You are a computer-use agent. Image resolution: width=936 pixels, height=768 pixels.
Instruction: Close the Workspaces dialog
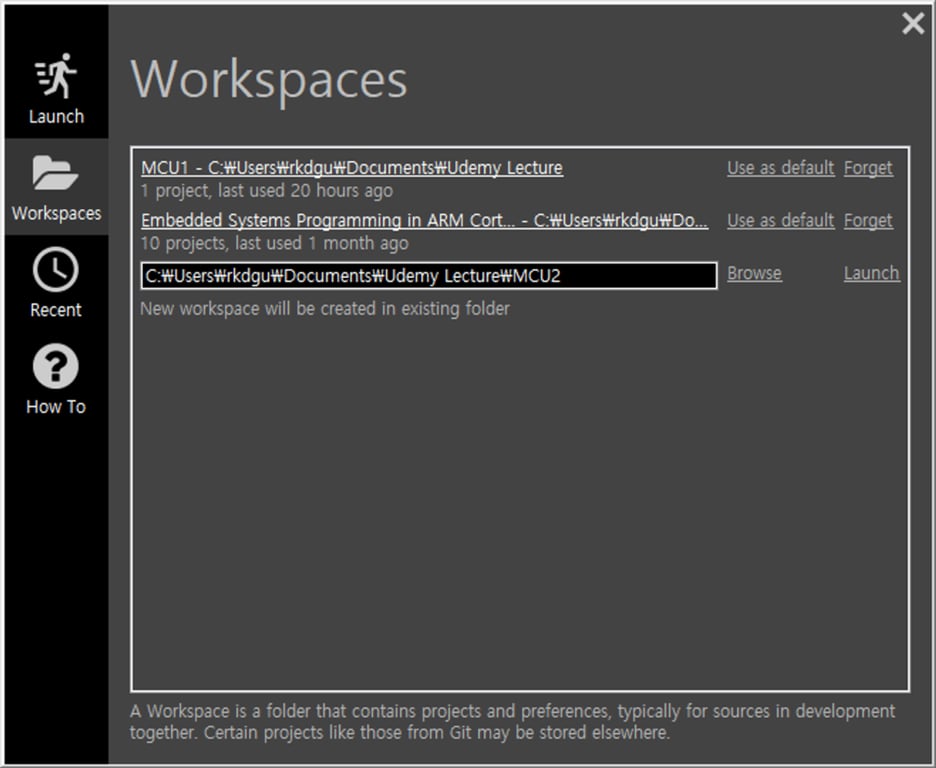point(912,23)
